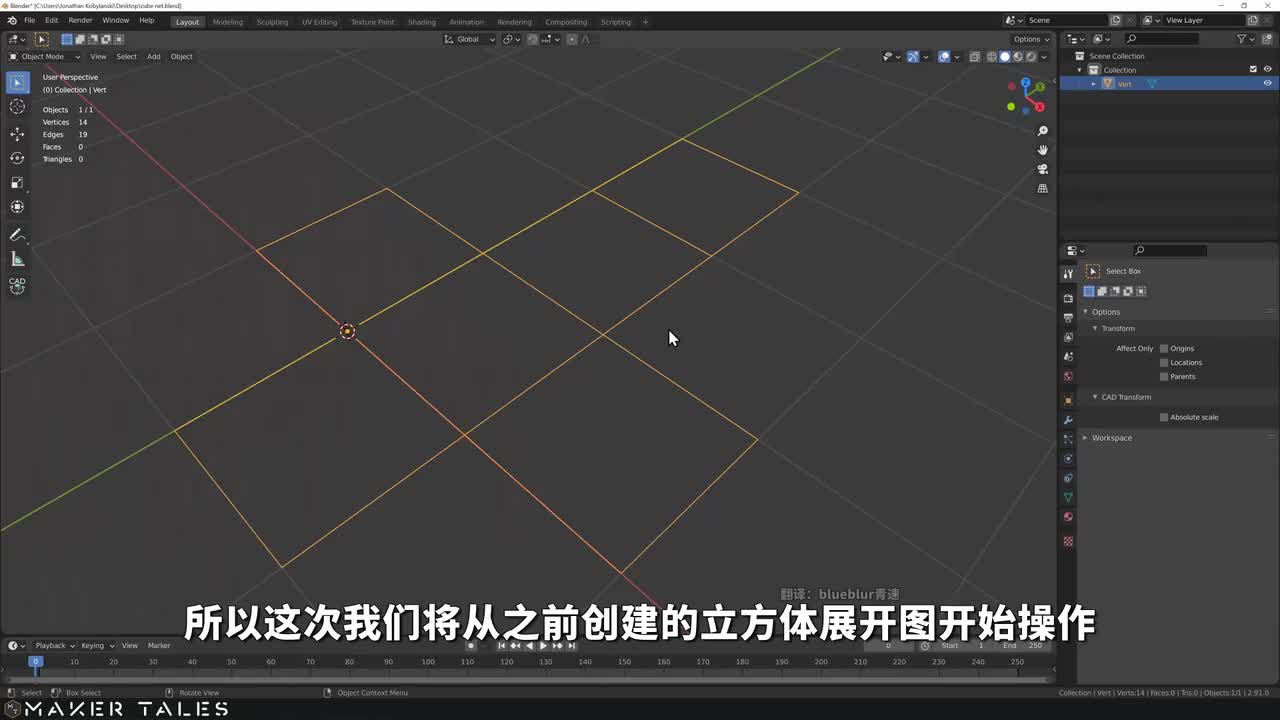Open the Object Mode dropdown
The image size is (1280, 720).
(x=43, y=56)
